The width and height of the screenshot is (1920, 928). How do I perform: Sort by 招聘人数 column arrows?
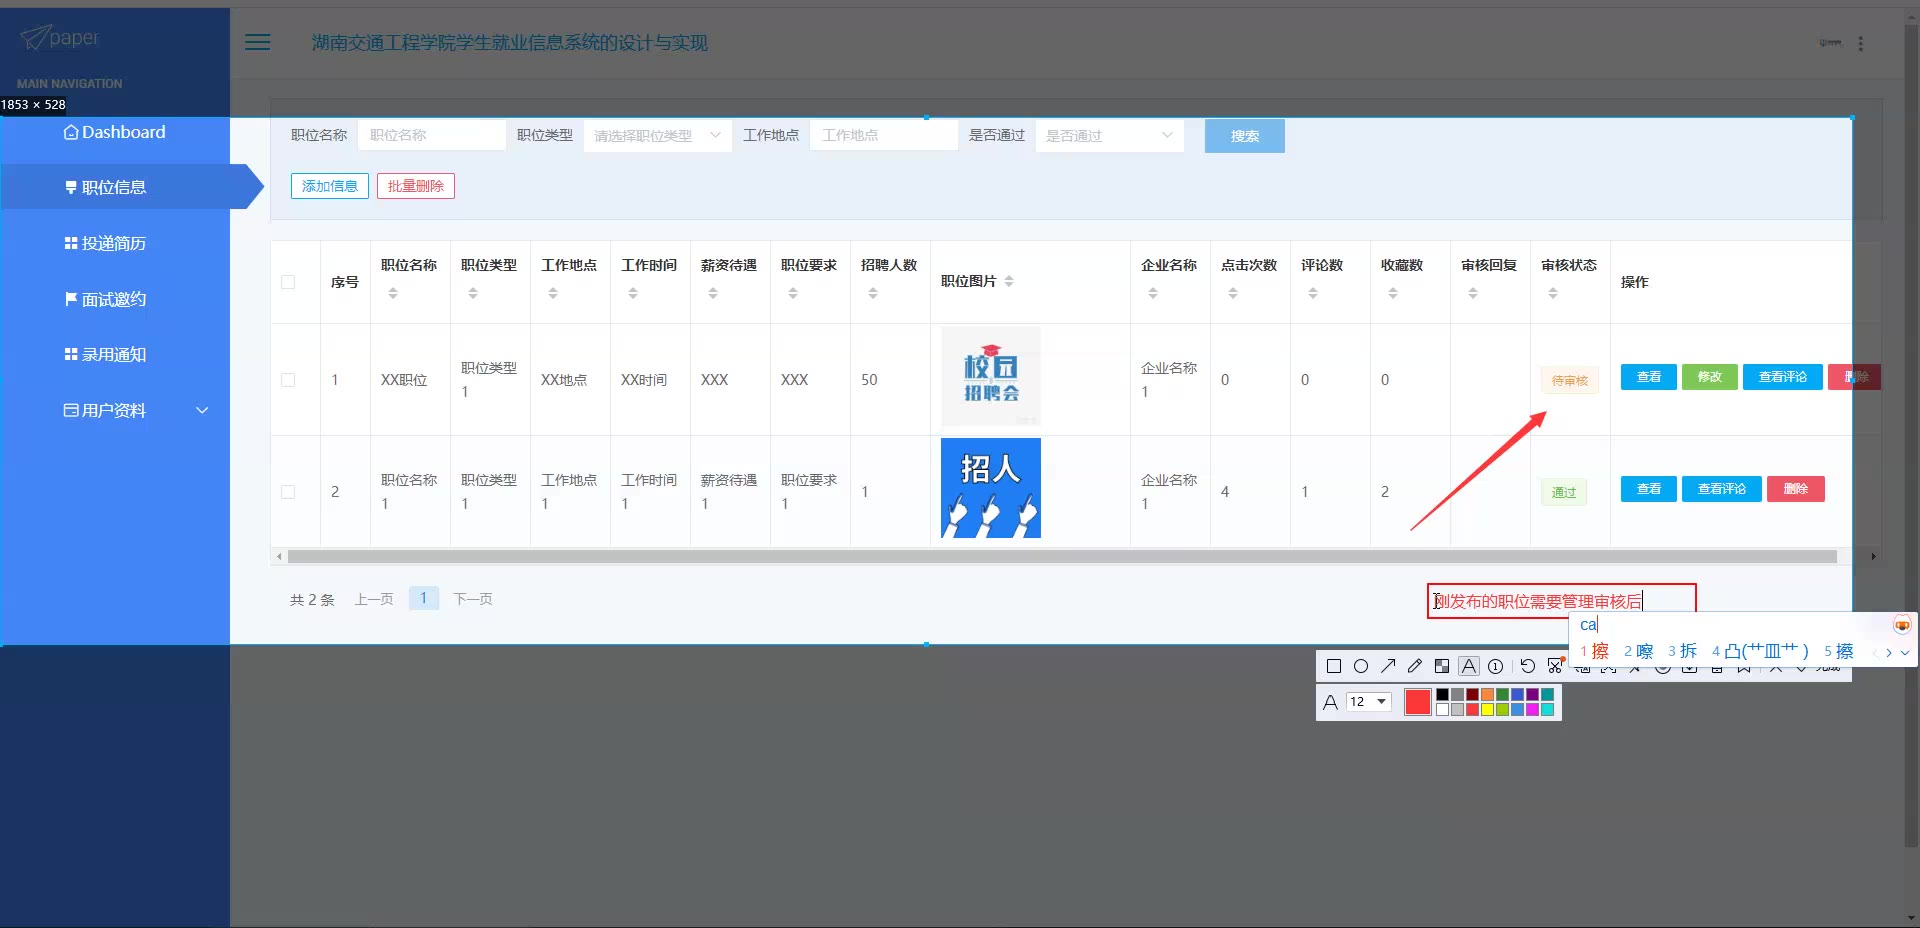pyautogui.click(x=873, y=293)
